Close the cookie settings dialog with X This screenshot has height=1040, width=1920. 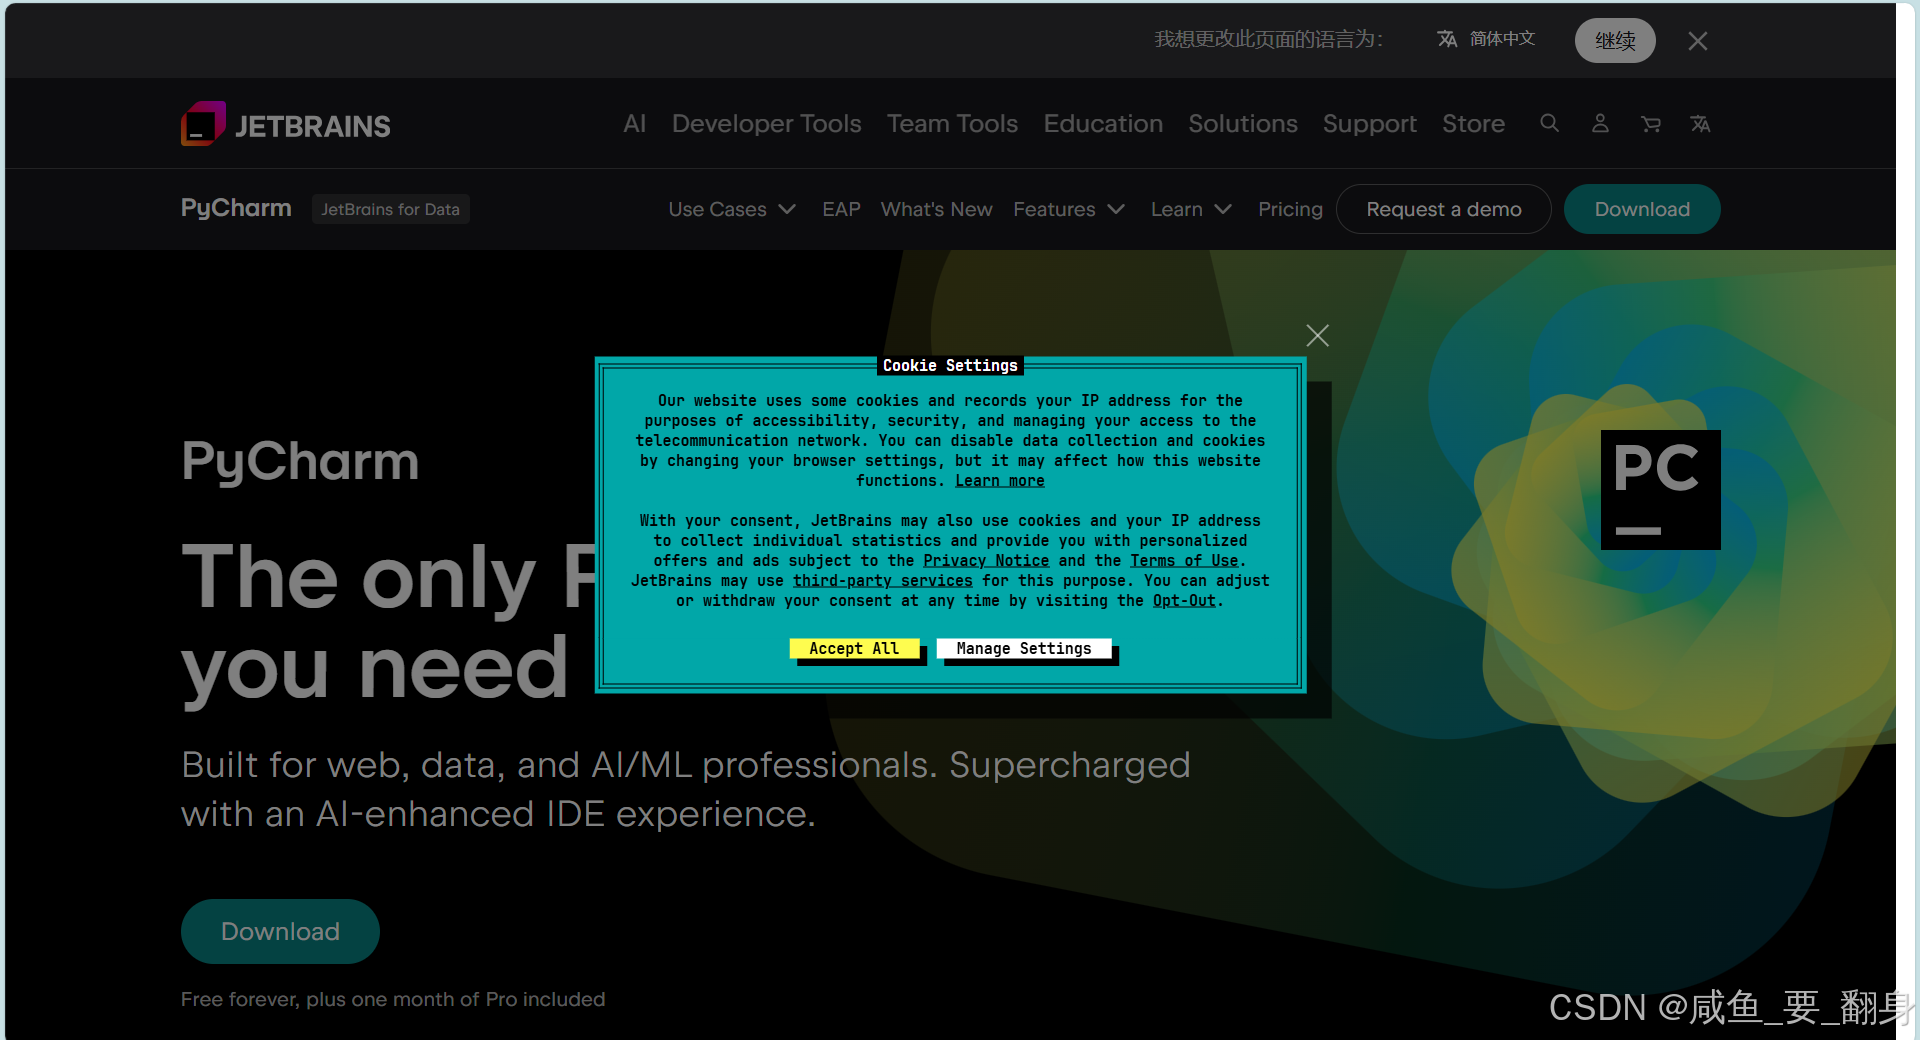click(1318, 335)
